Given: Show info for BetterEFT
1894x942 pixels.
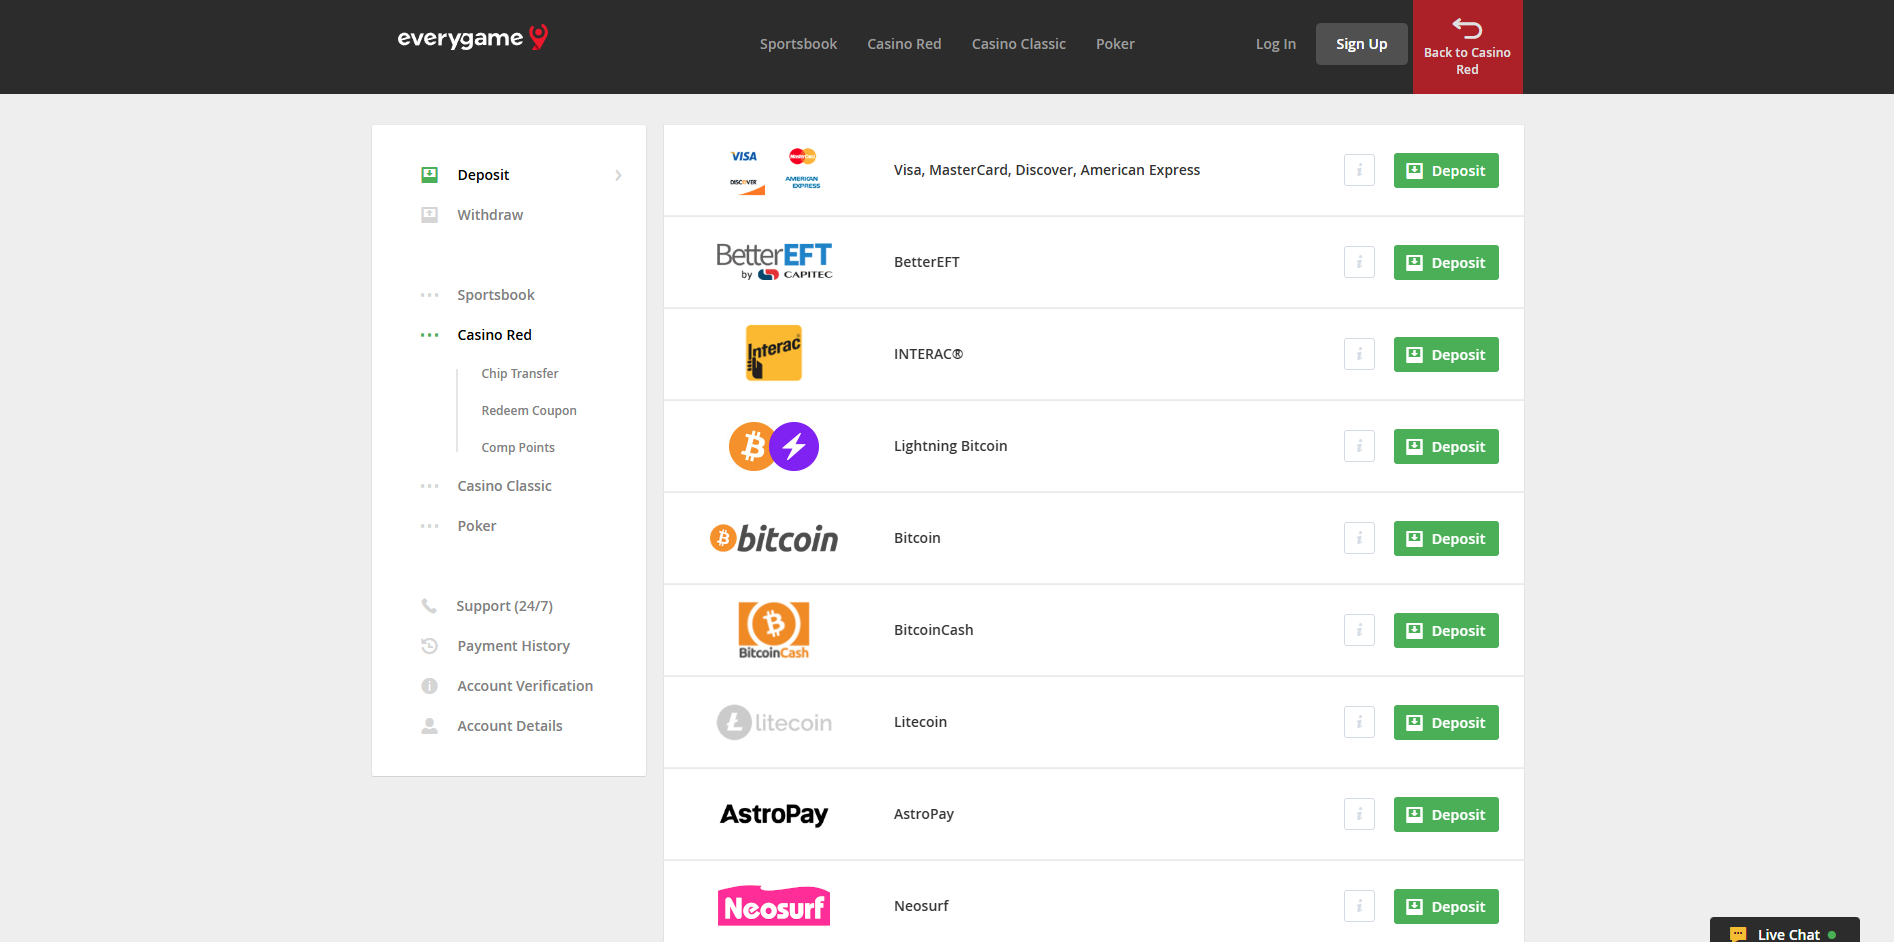Looking at the screenshot, I should 1359,262.
